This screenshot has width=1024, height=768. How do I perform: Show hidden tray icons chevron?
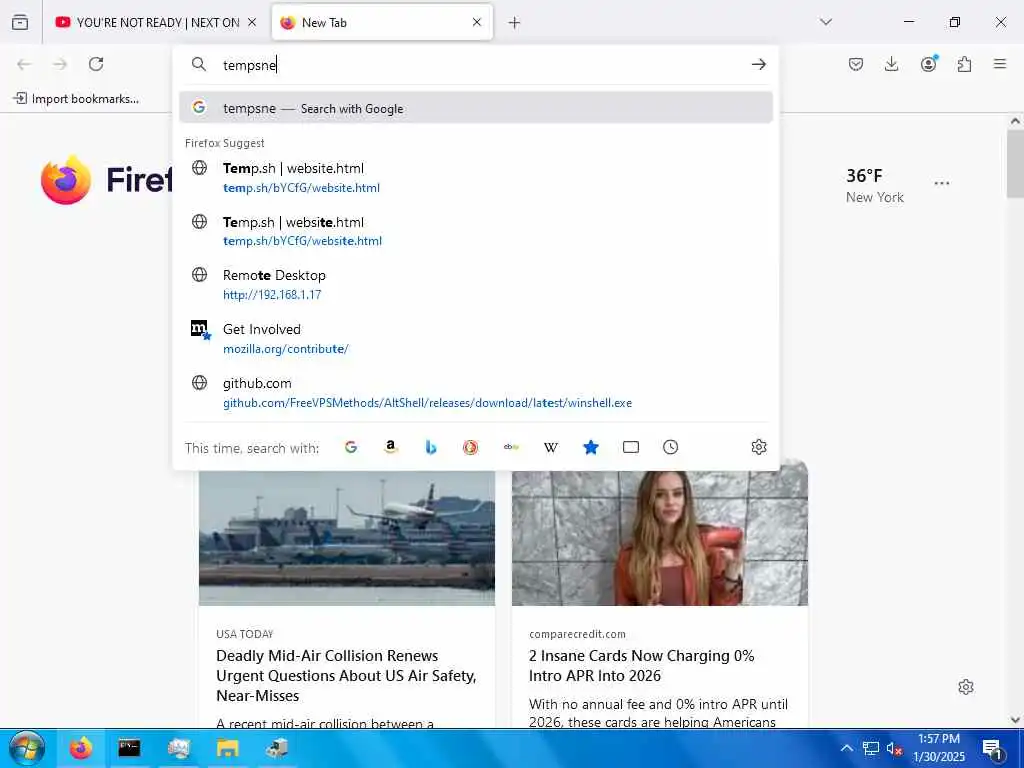click(x=846, y=748)
